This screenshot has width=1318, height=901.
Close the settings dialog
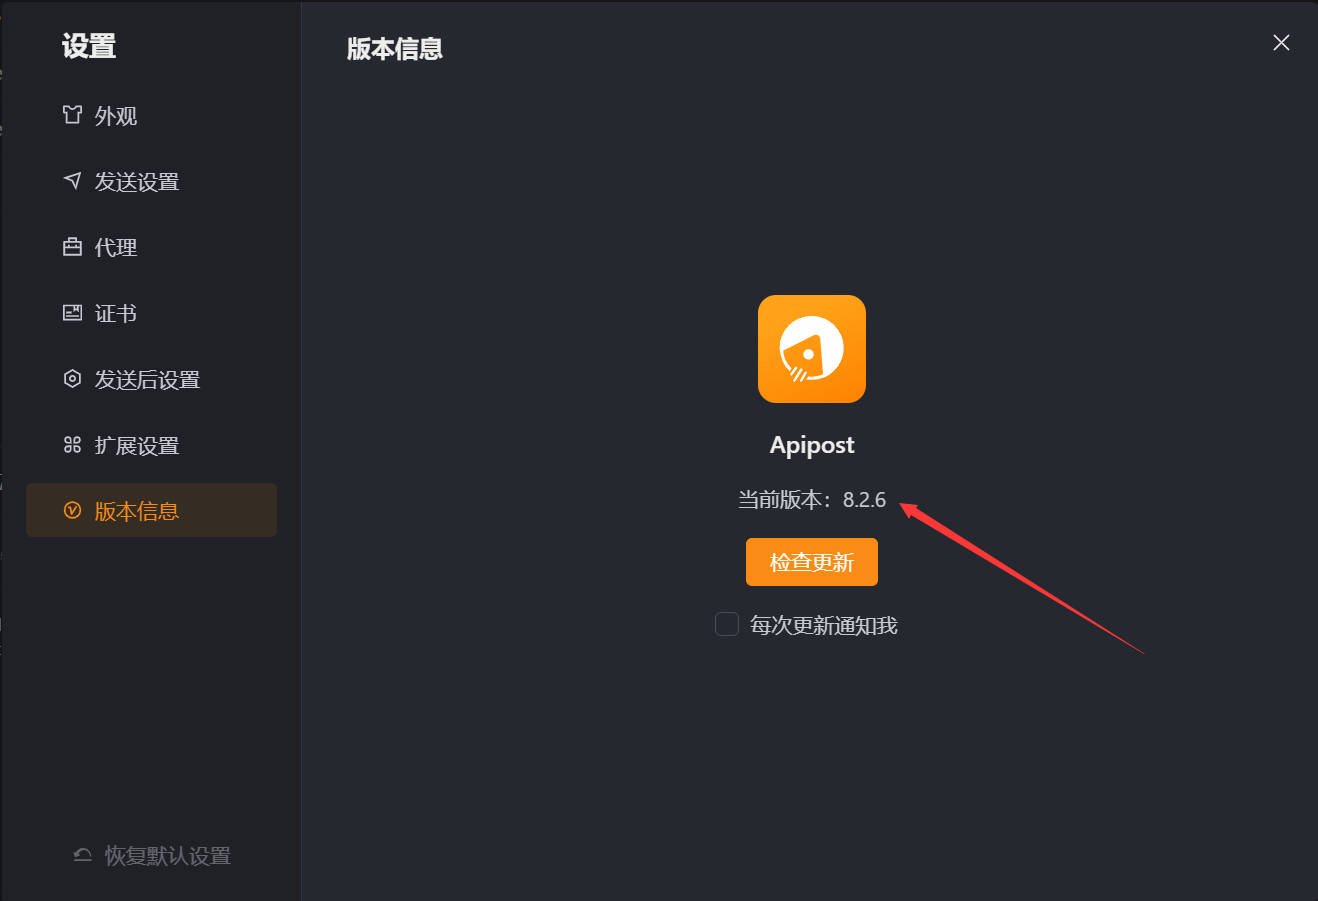1280,42
